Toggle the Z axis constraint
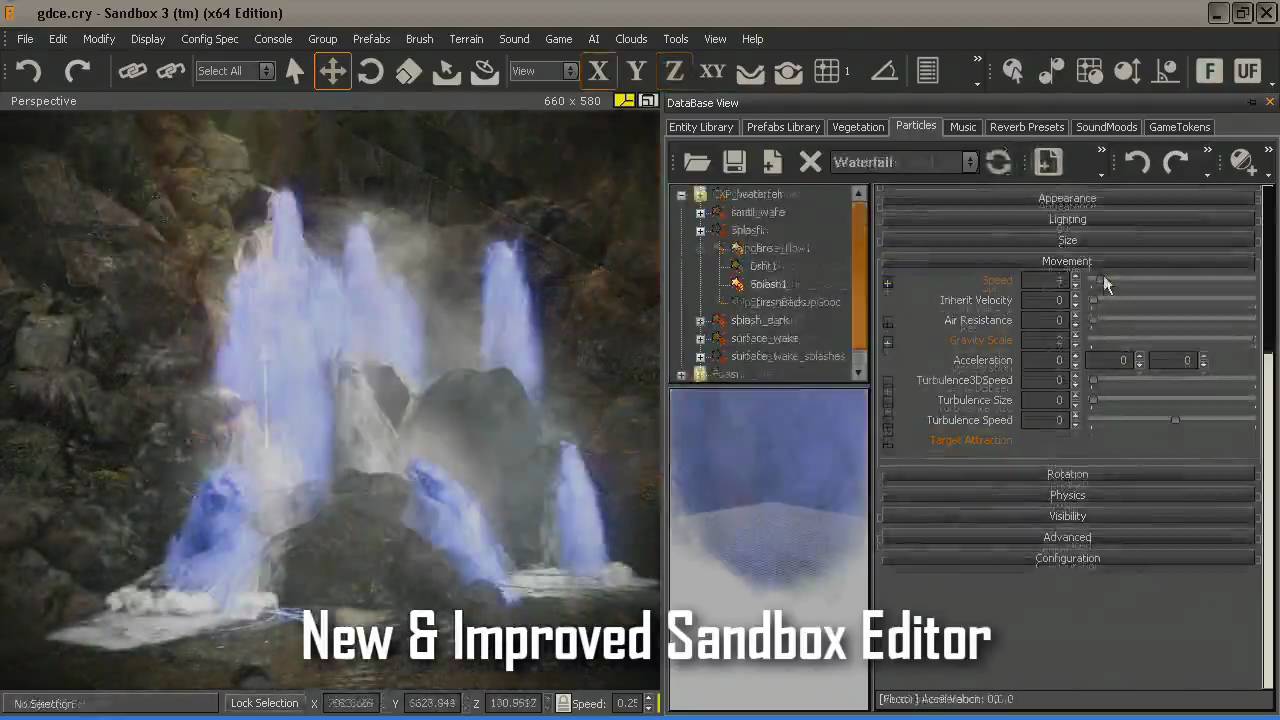Viewport: 1280px width, 720px height. (674, 71)
